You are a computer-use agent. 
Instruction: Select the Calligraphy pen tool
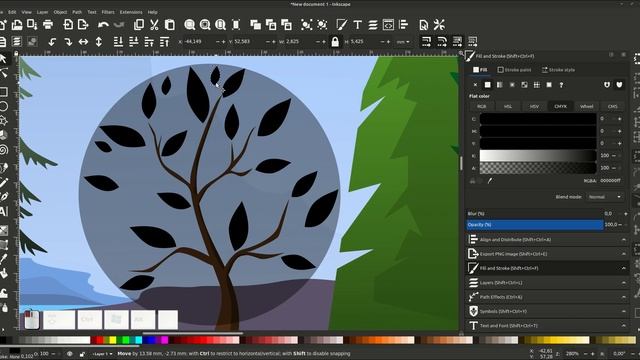[x=3, y=197]
